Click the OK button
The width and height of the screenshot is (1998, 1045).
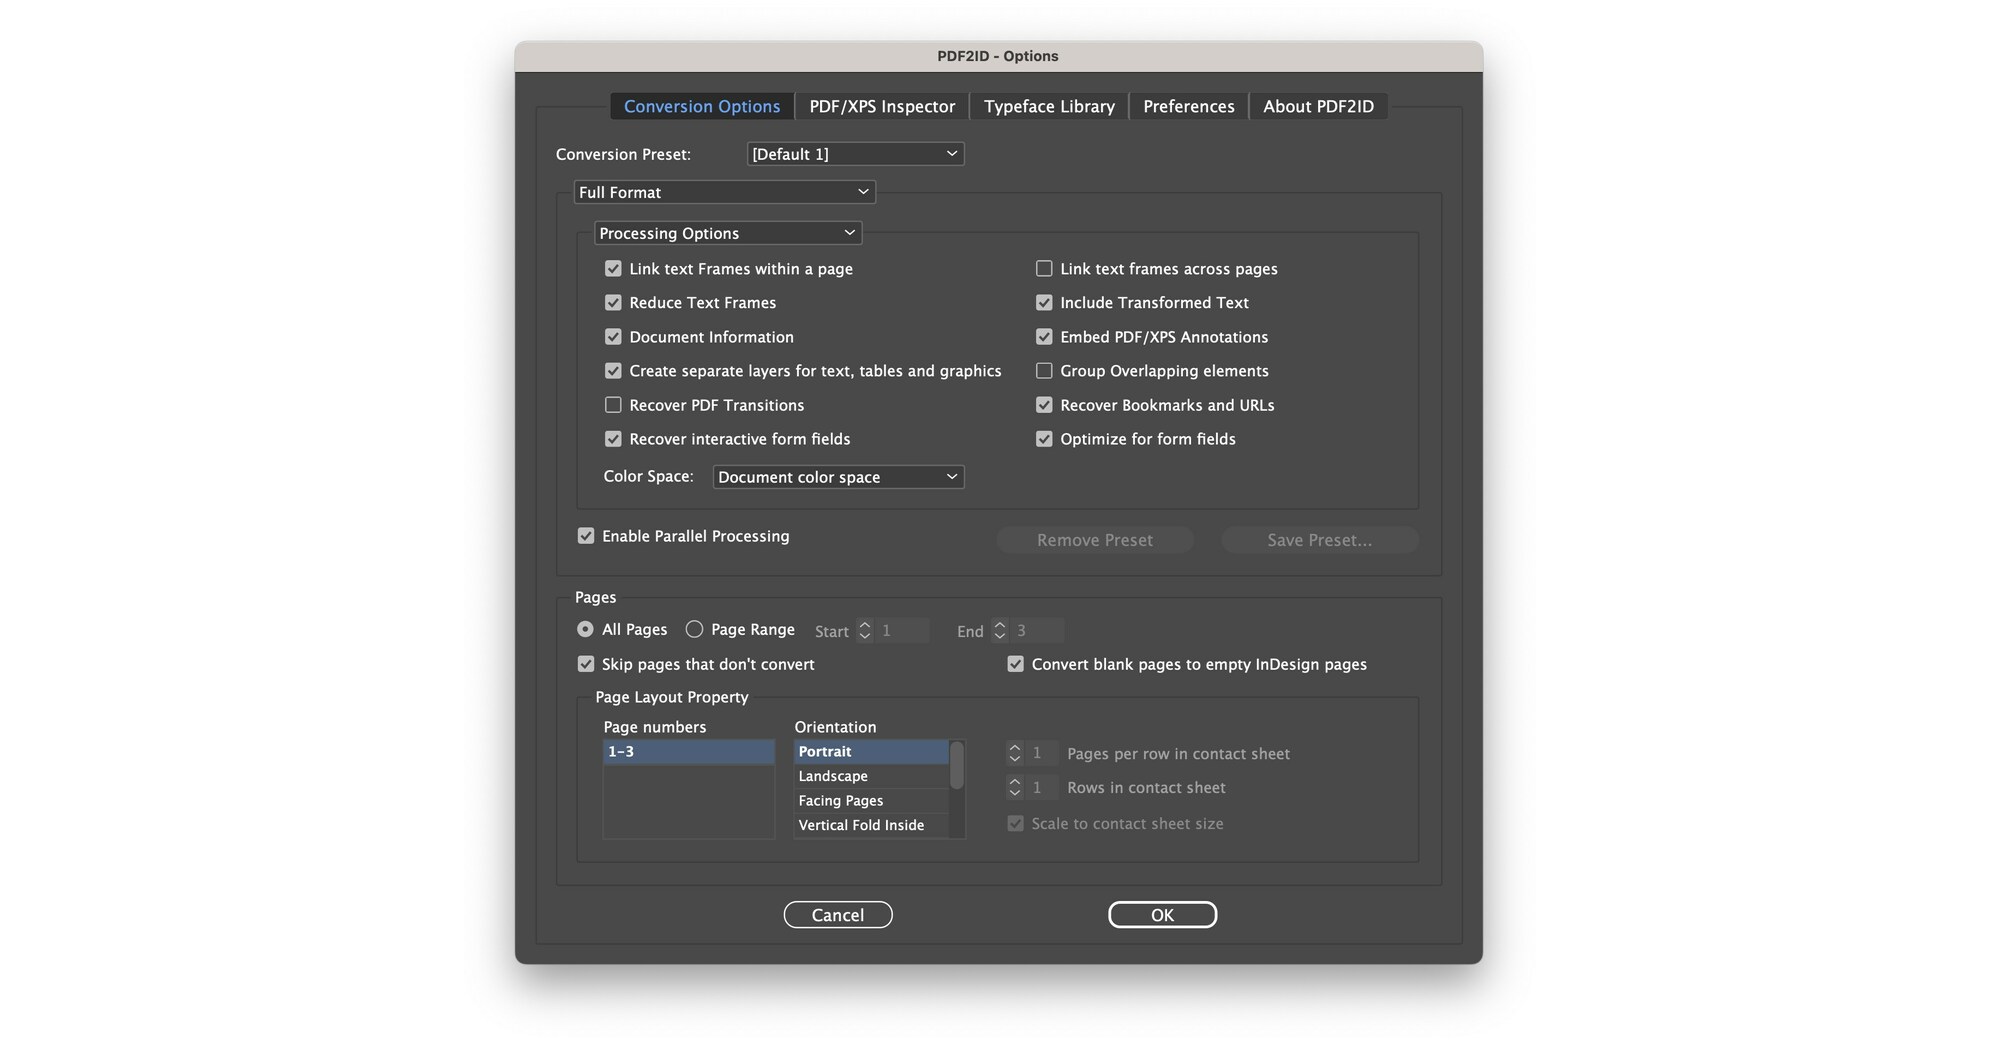(x=1162, y=914)
